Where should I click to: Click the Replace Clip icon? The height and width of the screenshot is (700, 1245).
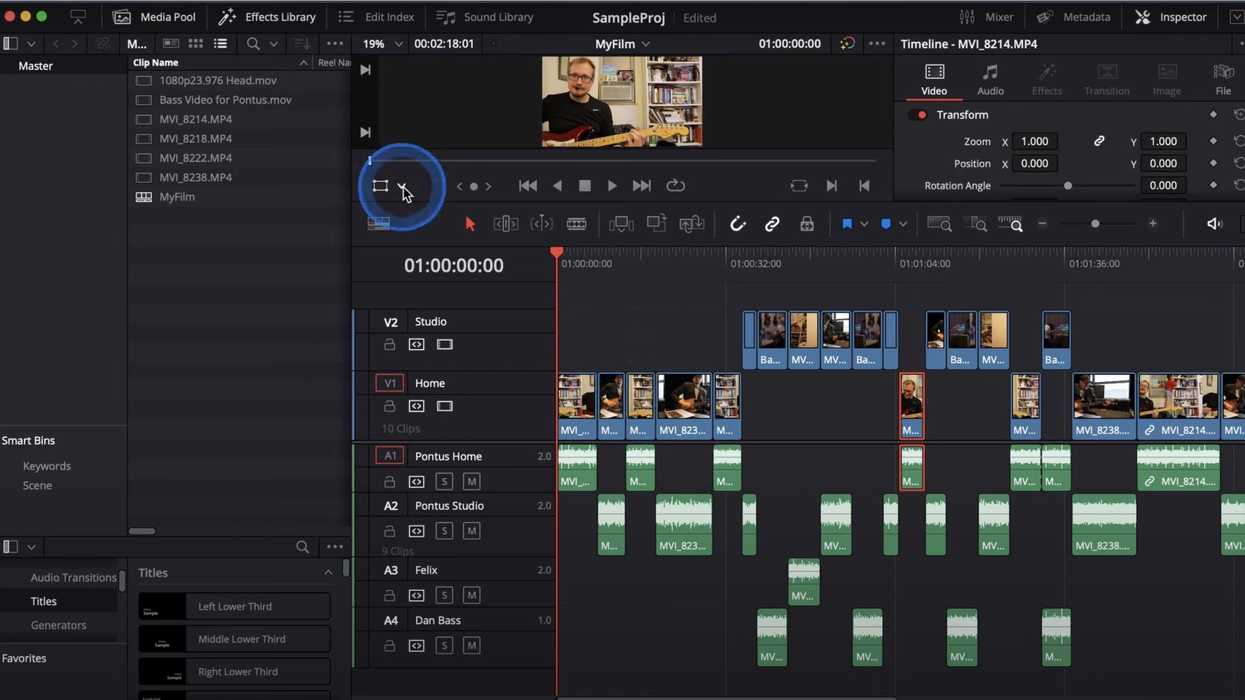(692, 224)
